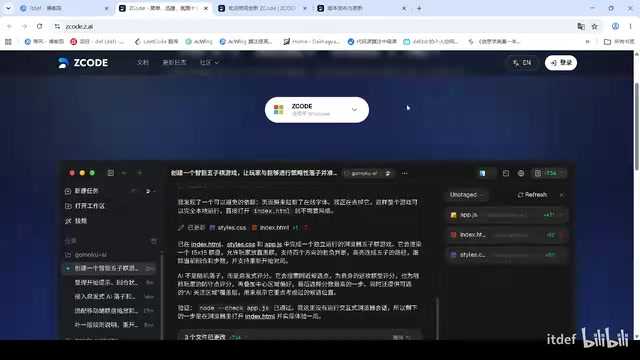Select the 创建一个智能五子棋 task row
Image resolution: width=640 pixels, height=360 pixels.
pos(109,269)
